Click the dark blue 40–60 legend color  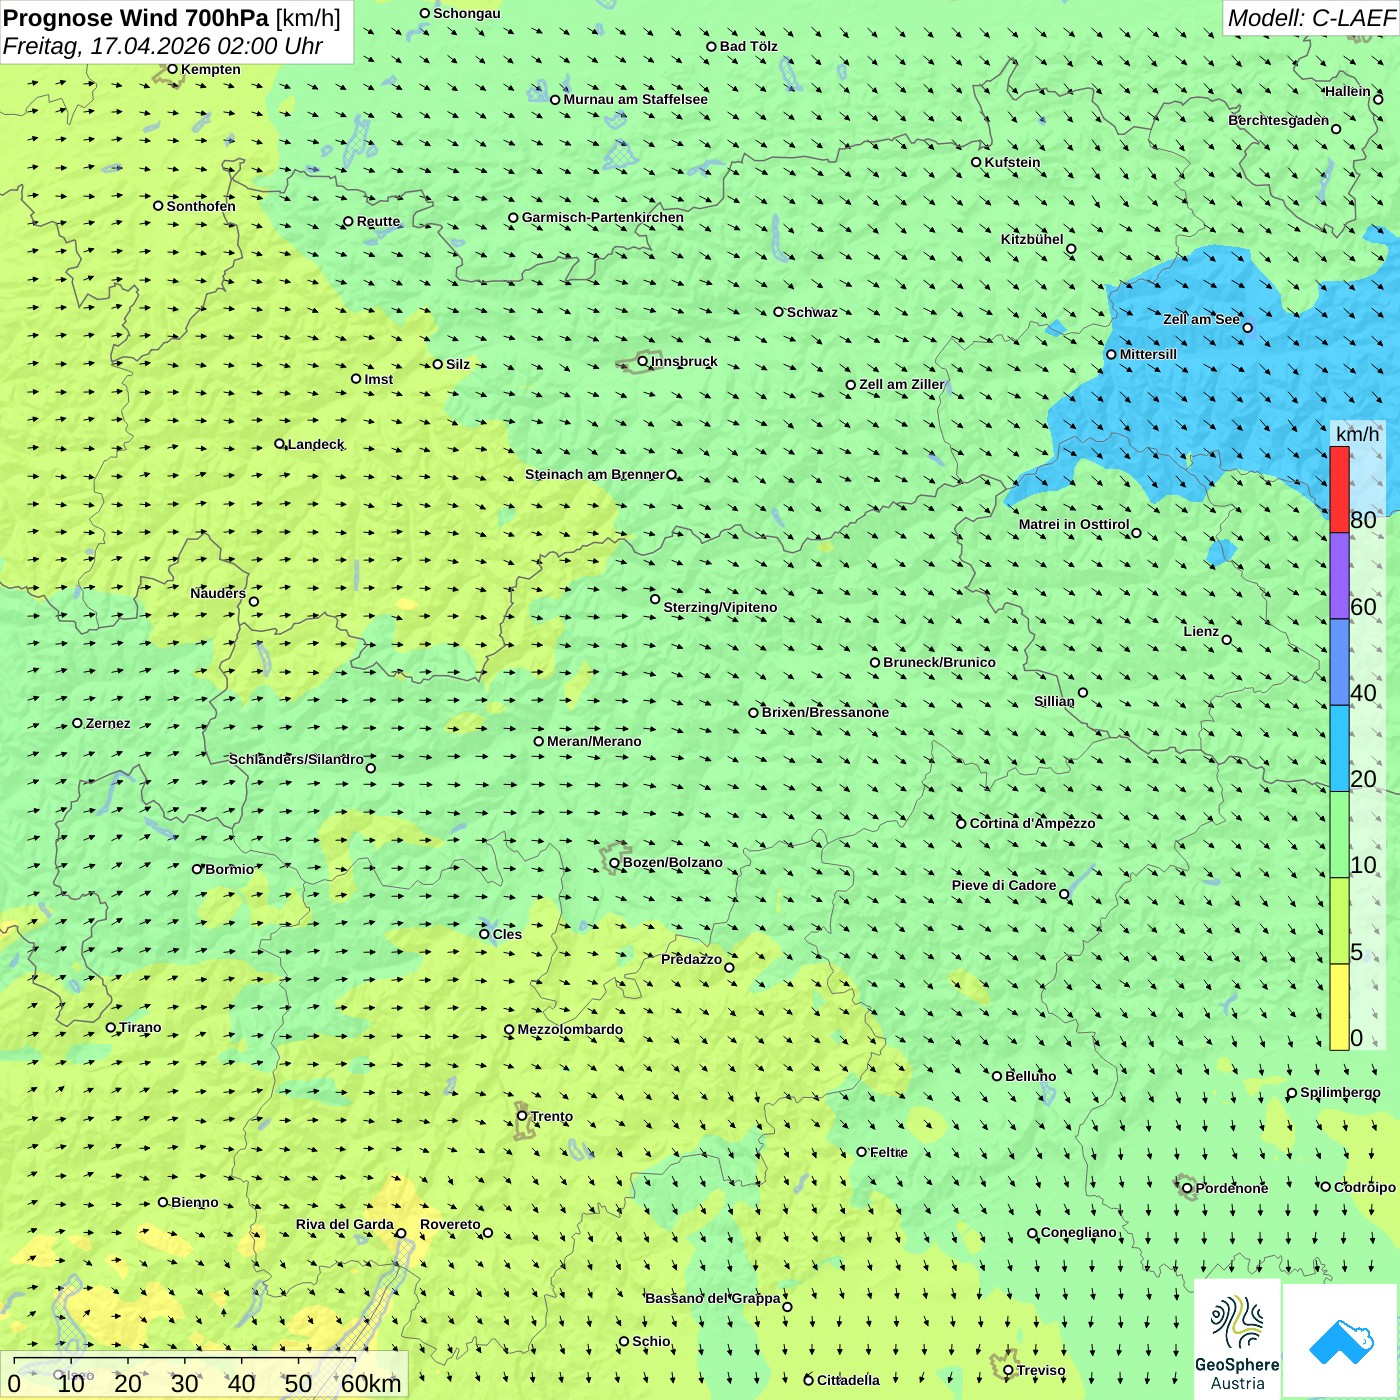[1339, 663]
